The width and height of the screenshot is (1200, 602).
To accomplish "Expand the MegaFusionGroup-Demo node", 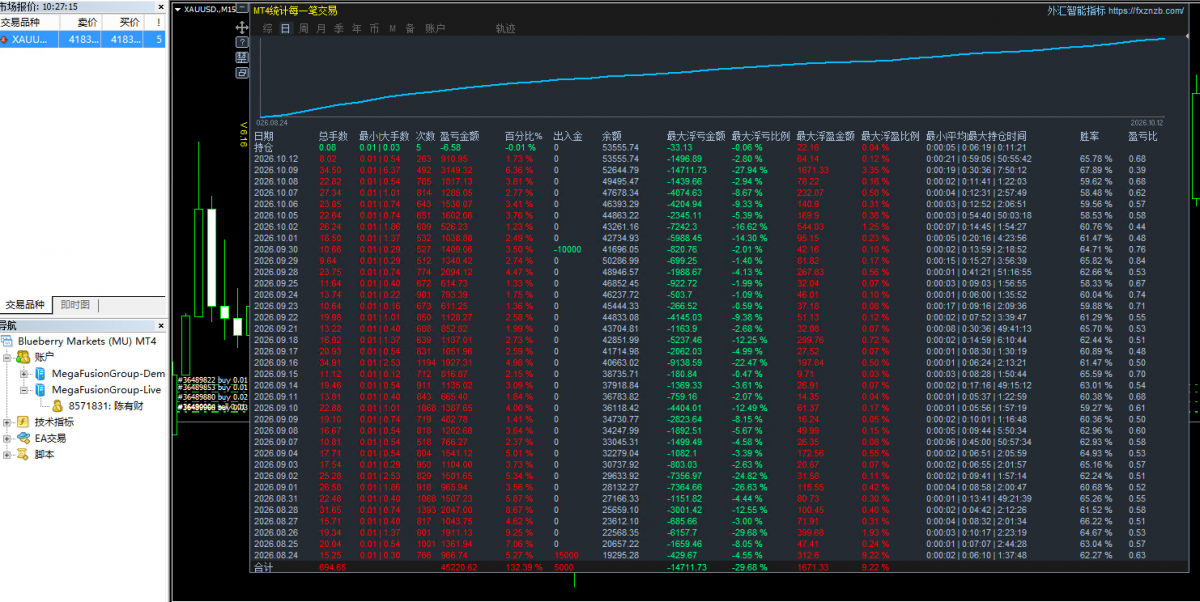I will pyautogui.click(x=25, y=373).
